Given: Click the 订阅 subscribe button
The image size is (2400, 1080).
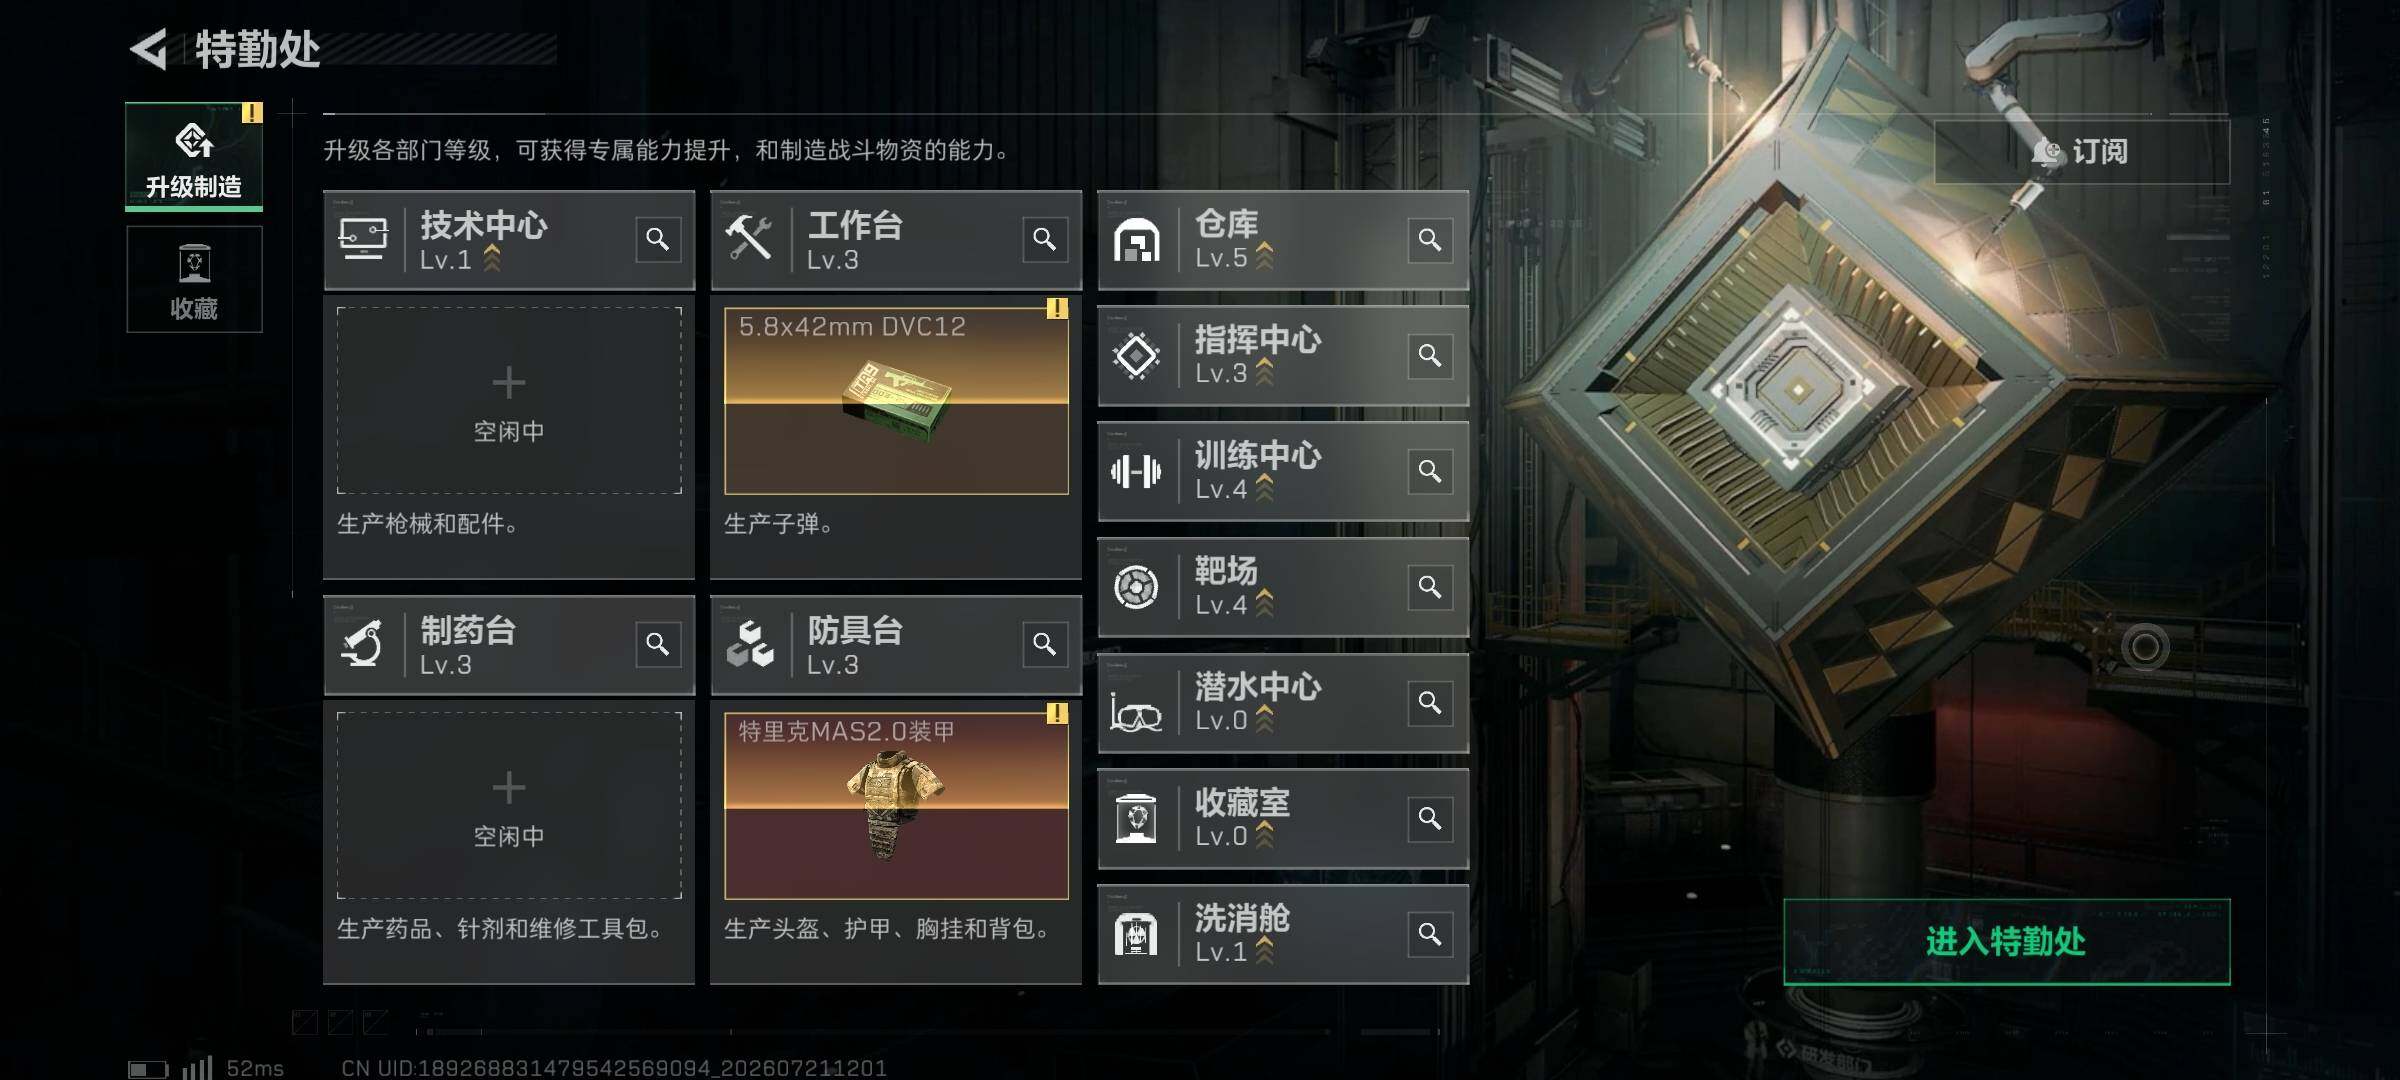Looking at the screenshot, I should (x=2082, y=152).
